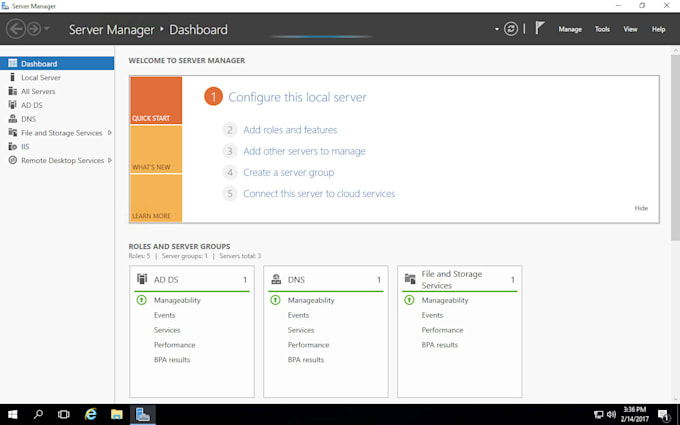Click Add other servers to manage
Viewport: 680px width, 425px height.
(x=304, y=151)
